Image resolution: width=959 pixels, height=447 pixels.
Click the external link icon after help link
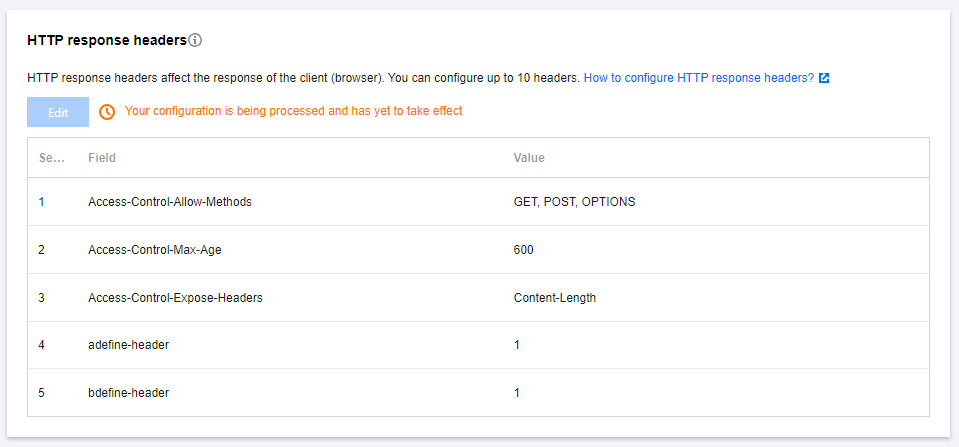[x=824, y=78]
